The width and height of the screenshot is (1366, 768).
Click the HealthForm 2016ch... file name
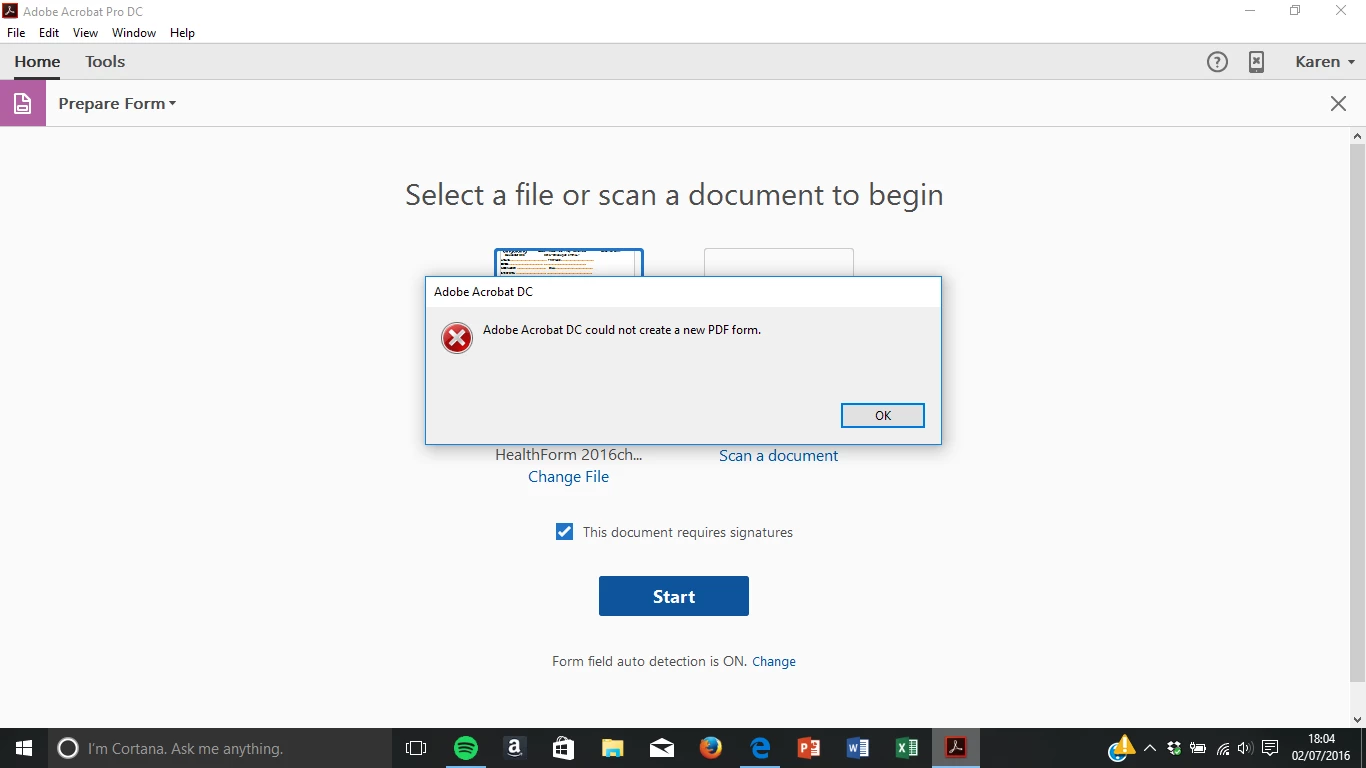coord(569,454)
